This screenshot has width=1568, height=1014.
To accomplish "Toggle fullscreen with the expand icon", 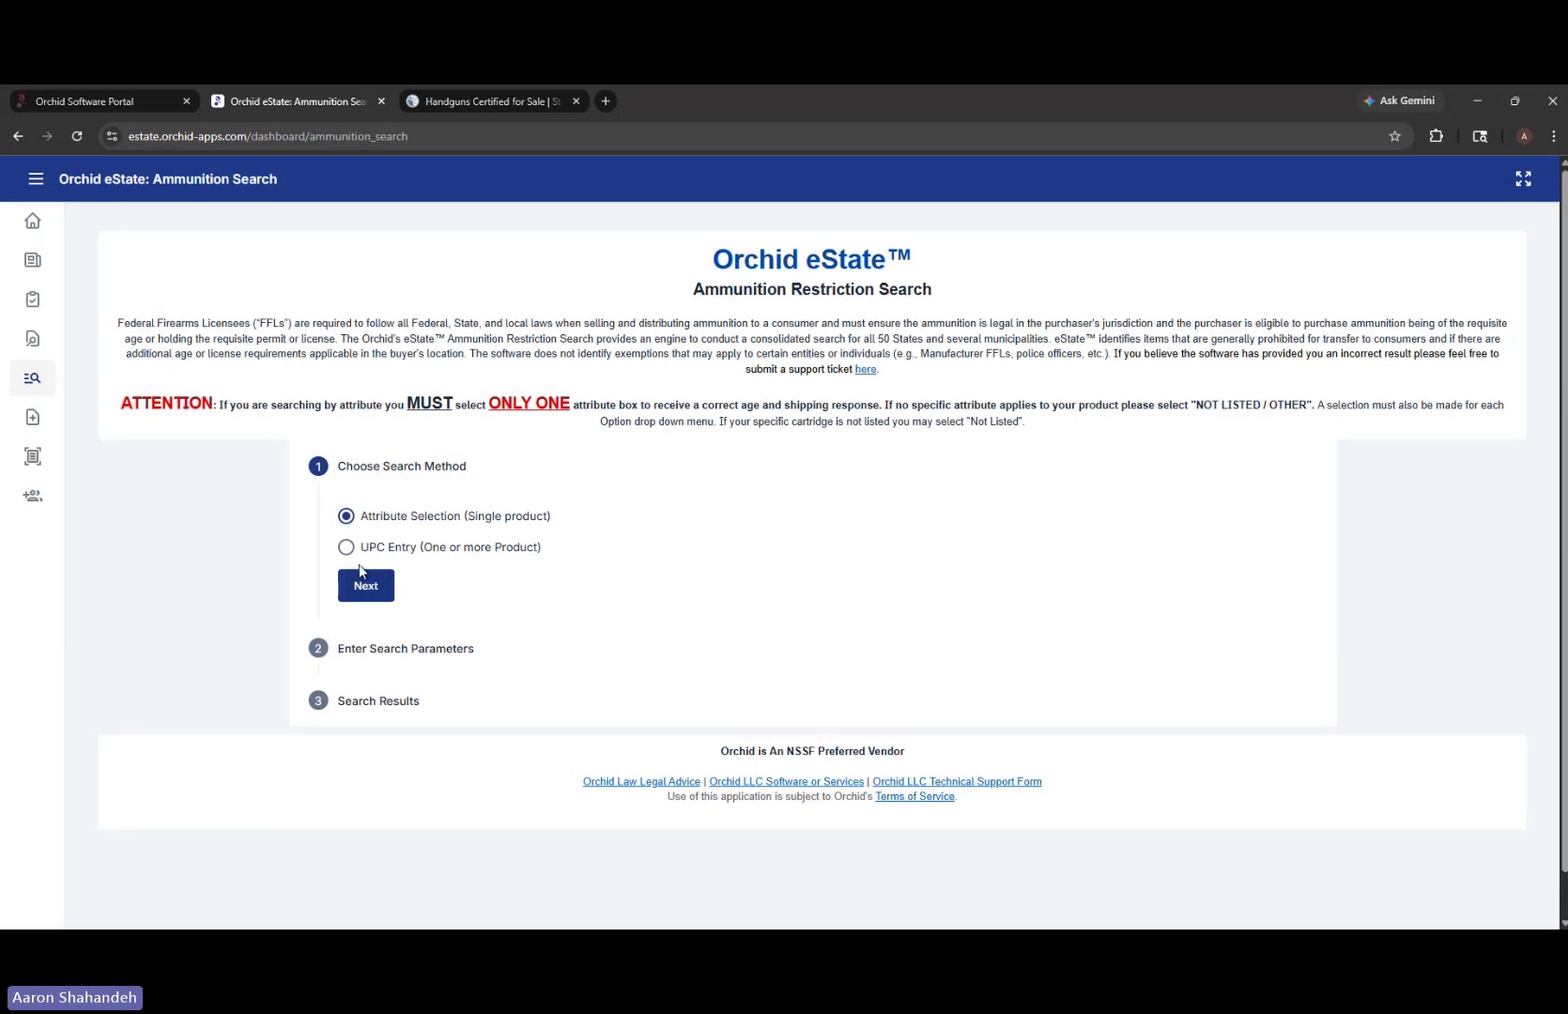I will 1523,179.
